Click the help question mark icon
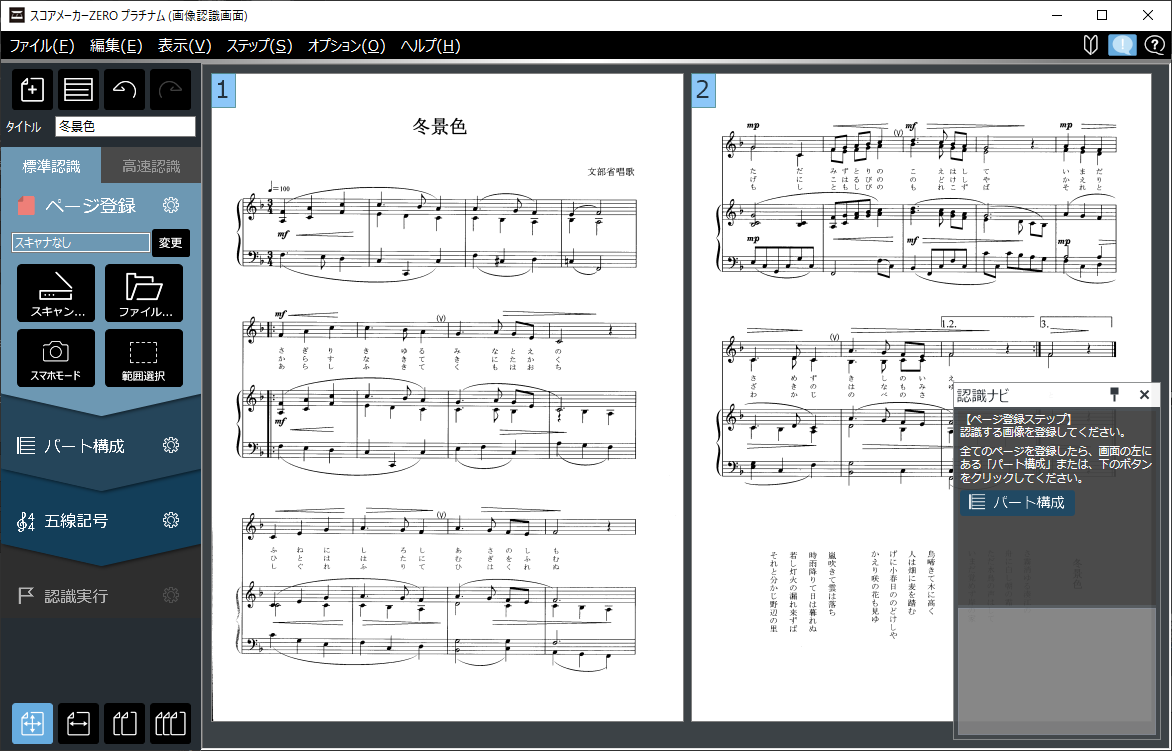Viewport: 1172px width, 751px height. [1155, 45]
